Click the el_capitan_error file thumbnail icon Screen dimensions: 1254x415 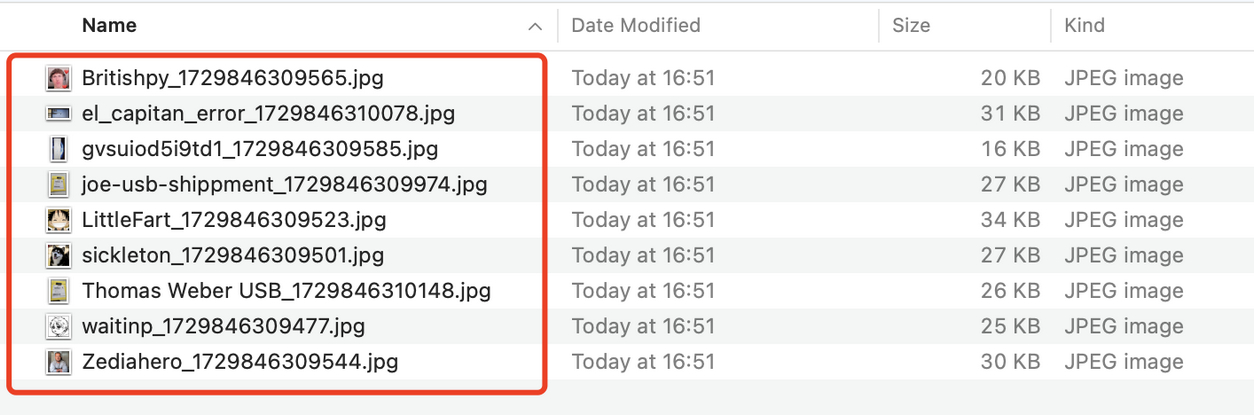click(59, 114)
